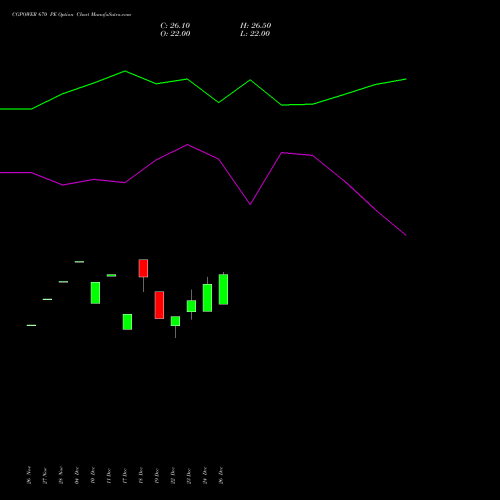Click the red candlestick for 18 Dec

(143, 268)
